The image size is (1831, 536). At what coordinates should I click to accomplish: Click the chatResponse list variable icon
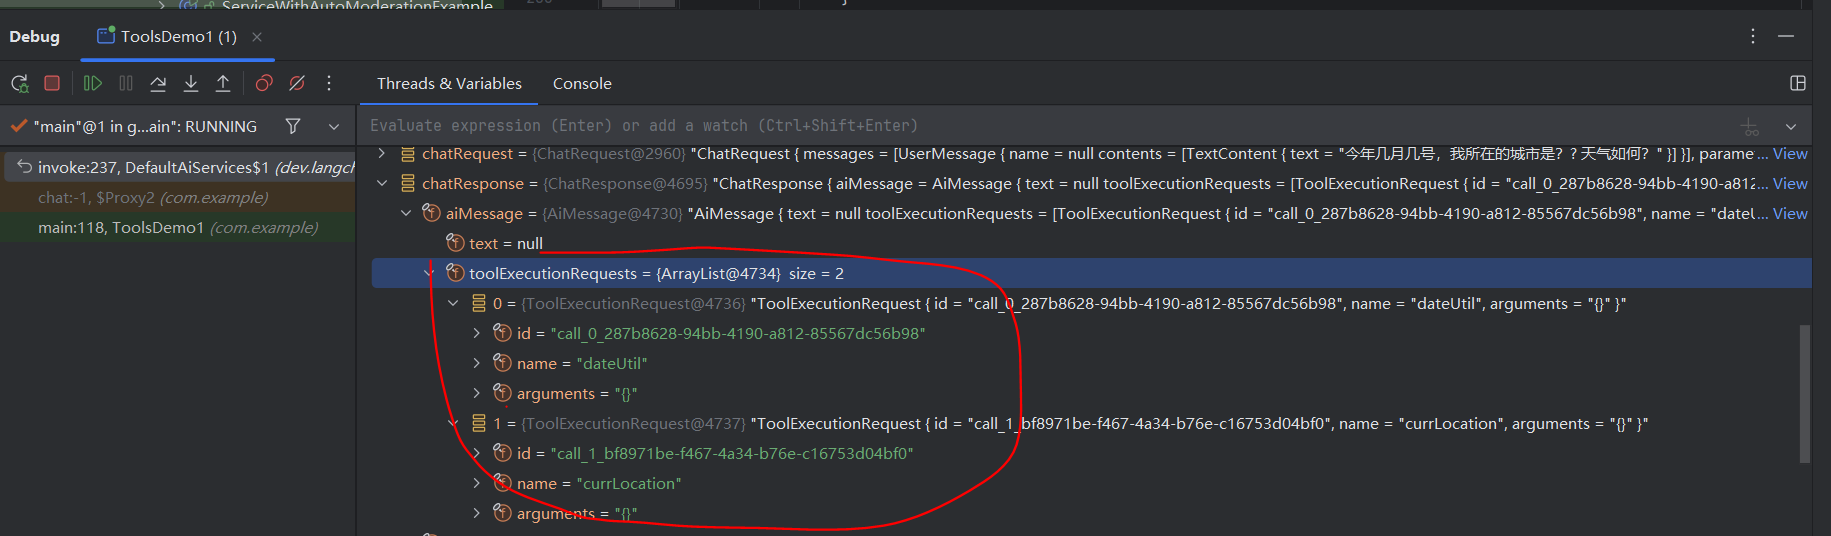[x=407, y=183]
